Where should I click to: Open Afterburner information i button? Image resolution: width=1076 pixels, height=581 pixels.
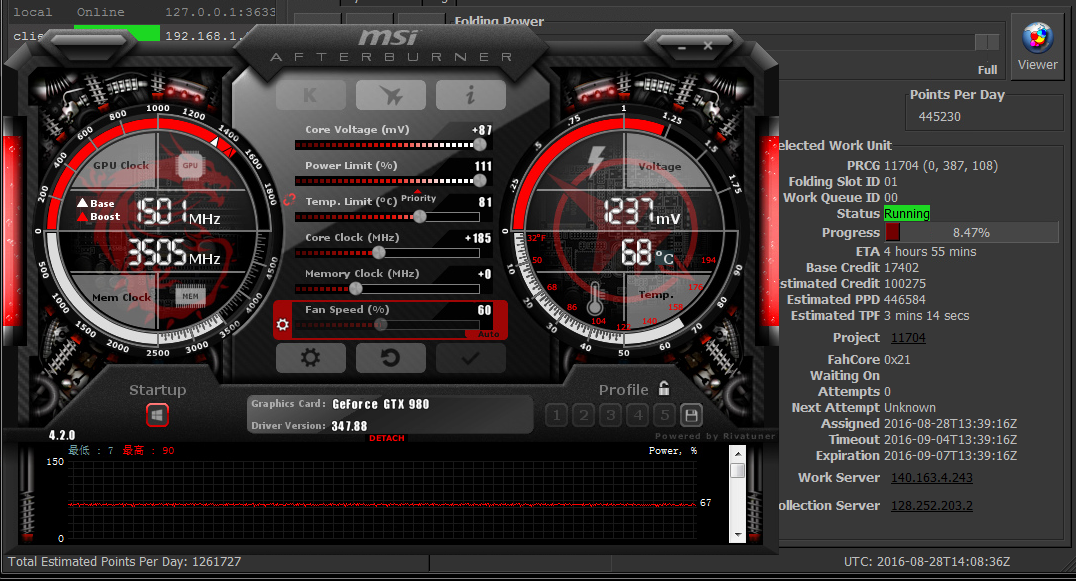pos(471,95)
